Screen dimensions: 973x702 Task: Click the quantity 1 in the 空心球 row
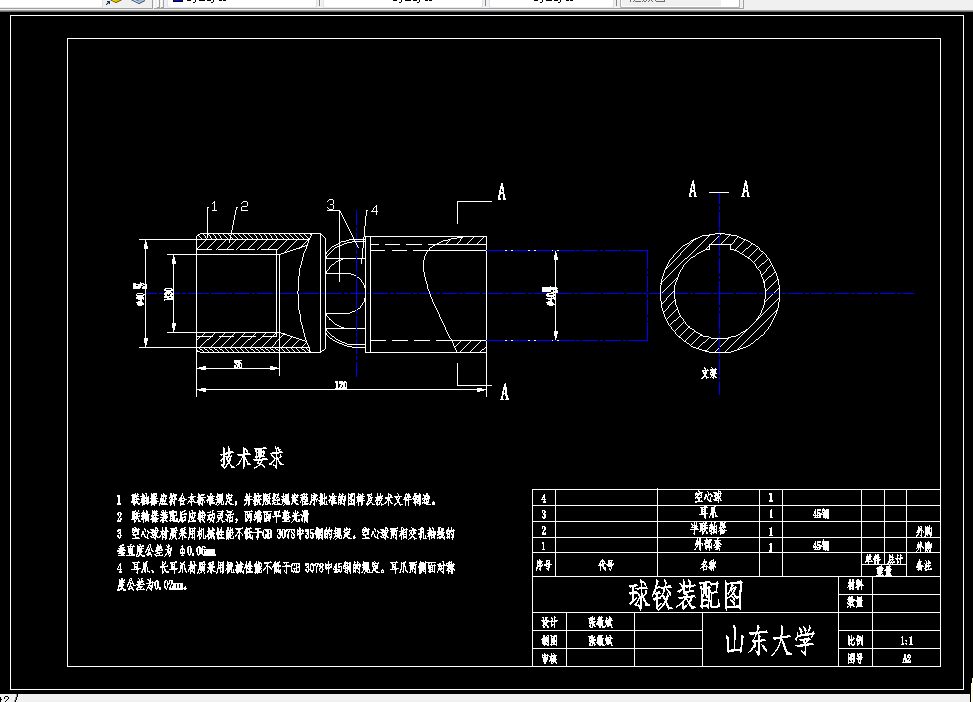coord(771,498)
